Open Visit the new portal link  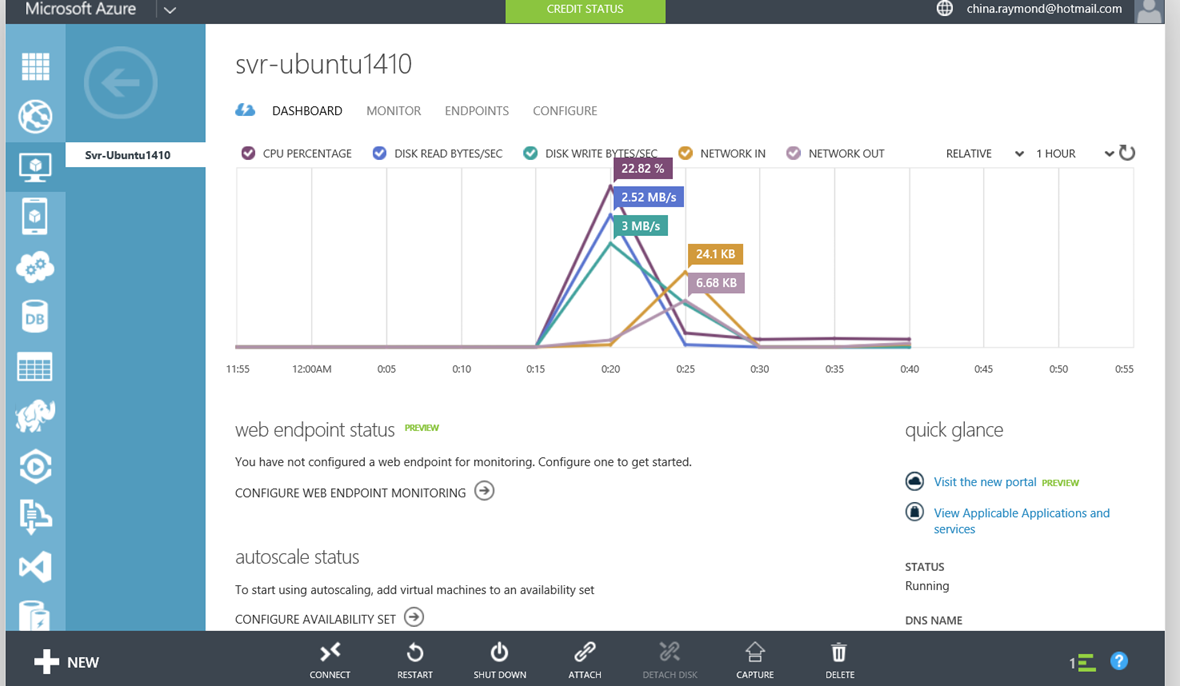985,481
